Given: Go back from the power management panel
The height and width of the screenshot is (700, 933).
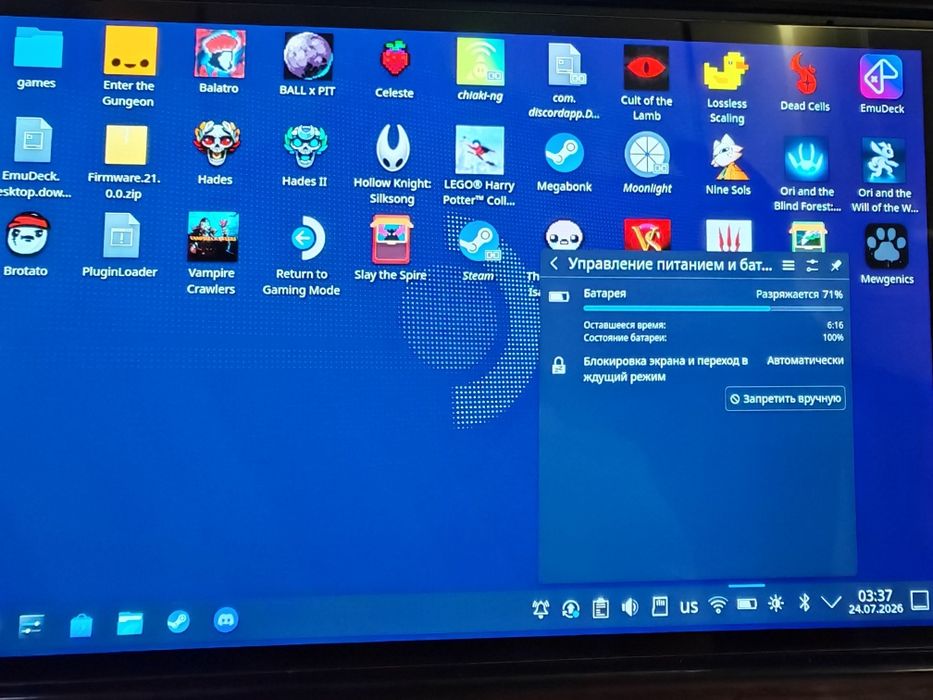Looking at the screenshot, I should pyautogui.click(x=554, y=264).
